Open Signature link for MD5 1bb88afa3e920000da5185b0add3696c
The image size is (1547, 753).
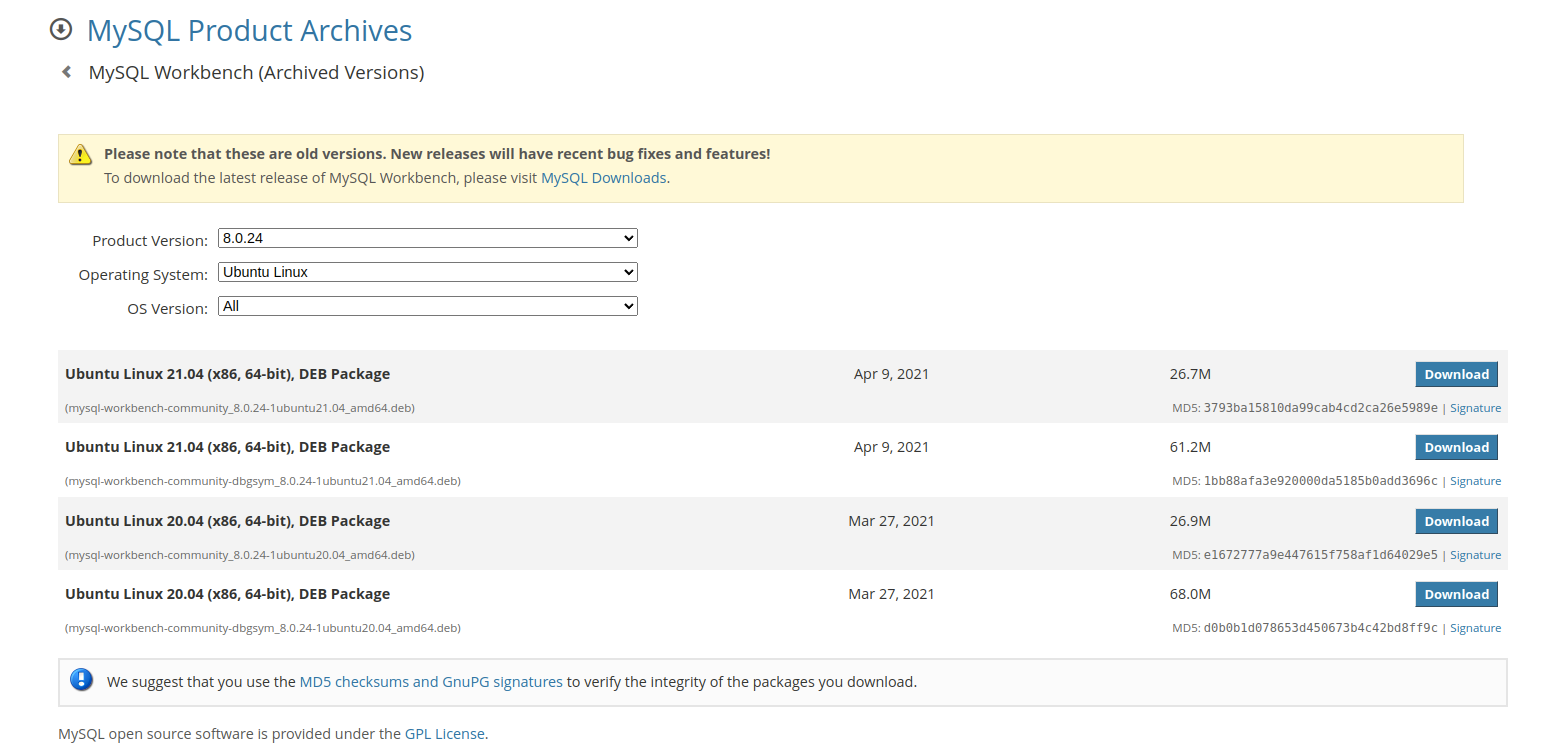[1475, 481]
